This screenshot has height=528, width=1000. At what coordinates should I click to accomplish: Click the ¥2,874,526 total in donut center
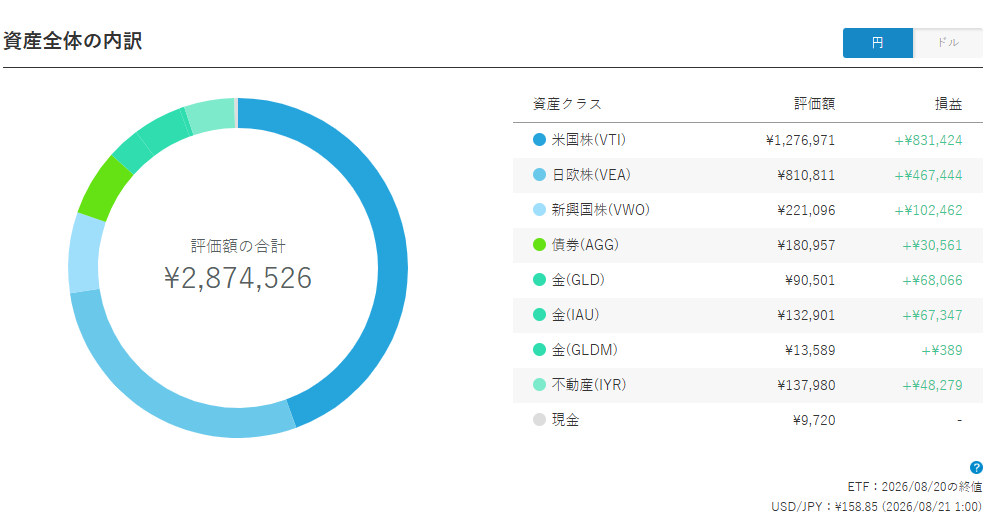click(x=238, y=278)
